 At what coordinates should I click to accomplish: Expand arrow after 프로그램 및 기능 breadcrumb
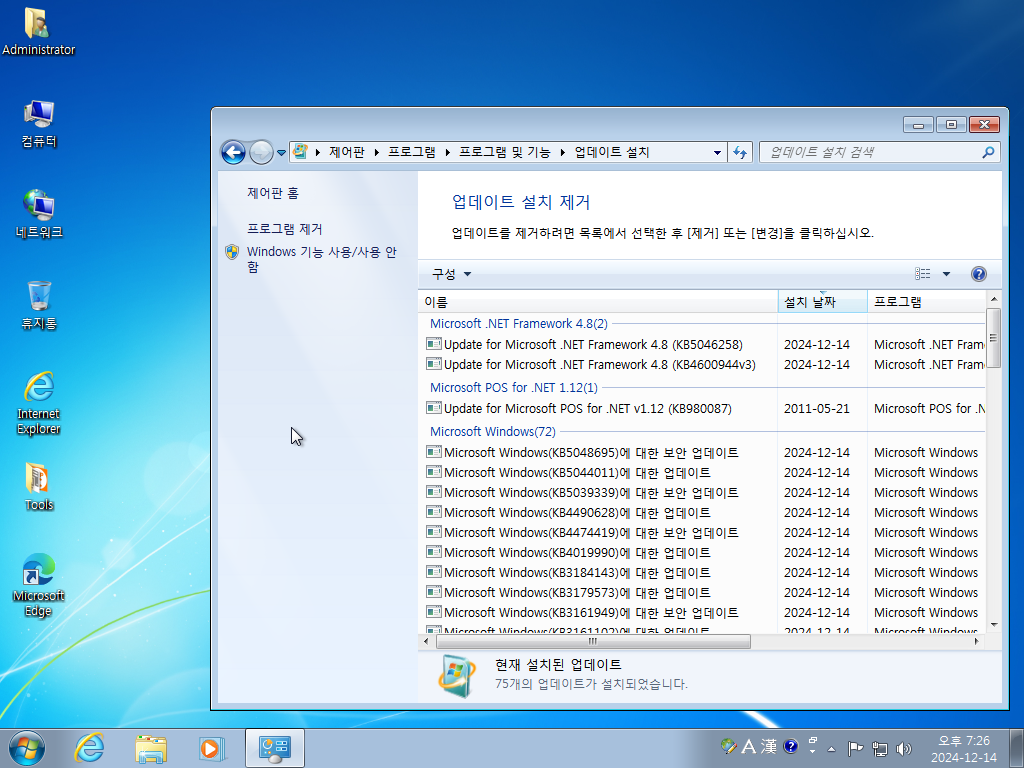562,152
